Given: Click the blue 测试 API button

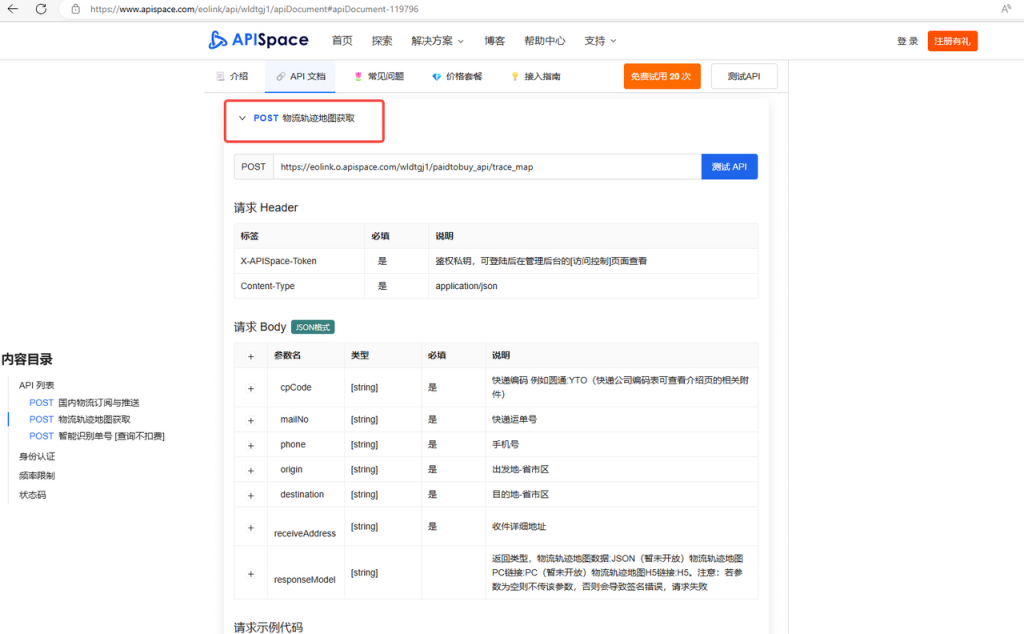Looking at the screenshot, I should tap(729, 166).
